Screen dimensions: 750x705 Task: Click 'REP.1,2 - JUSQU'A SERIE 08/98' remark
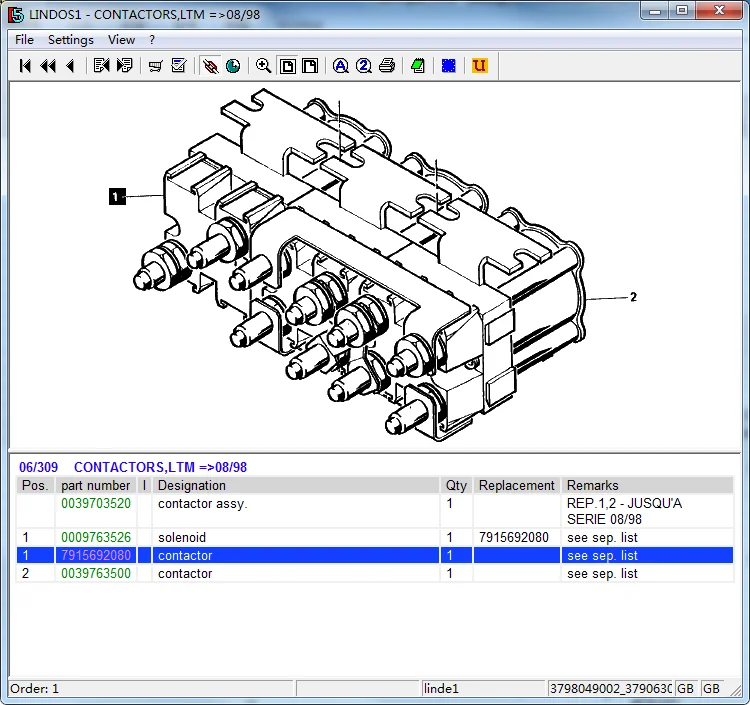click(x=624, y=511)
